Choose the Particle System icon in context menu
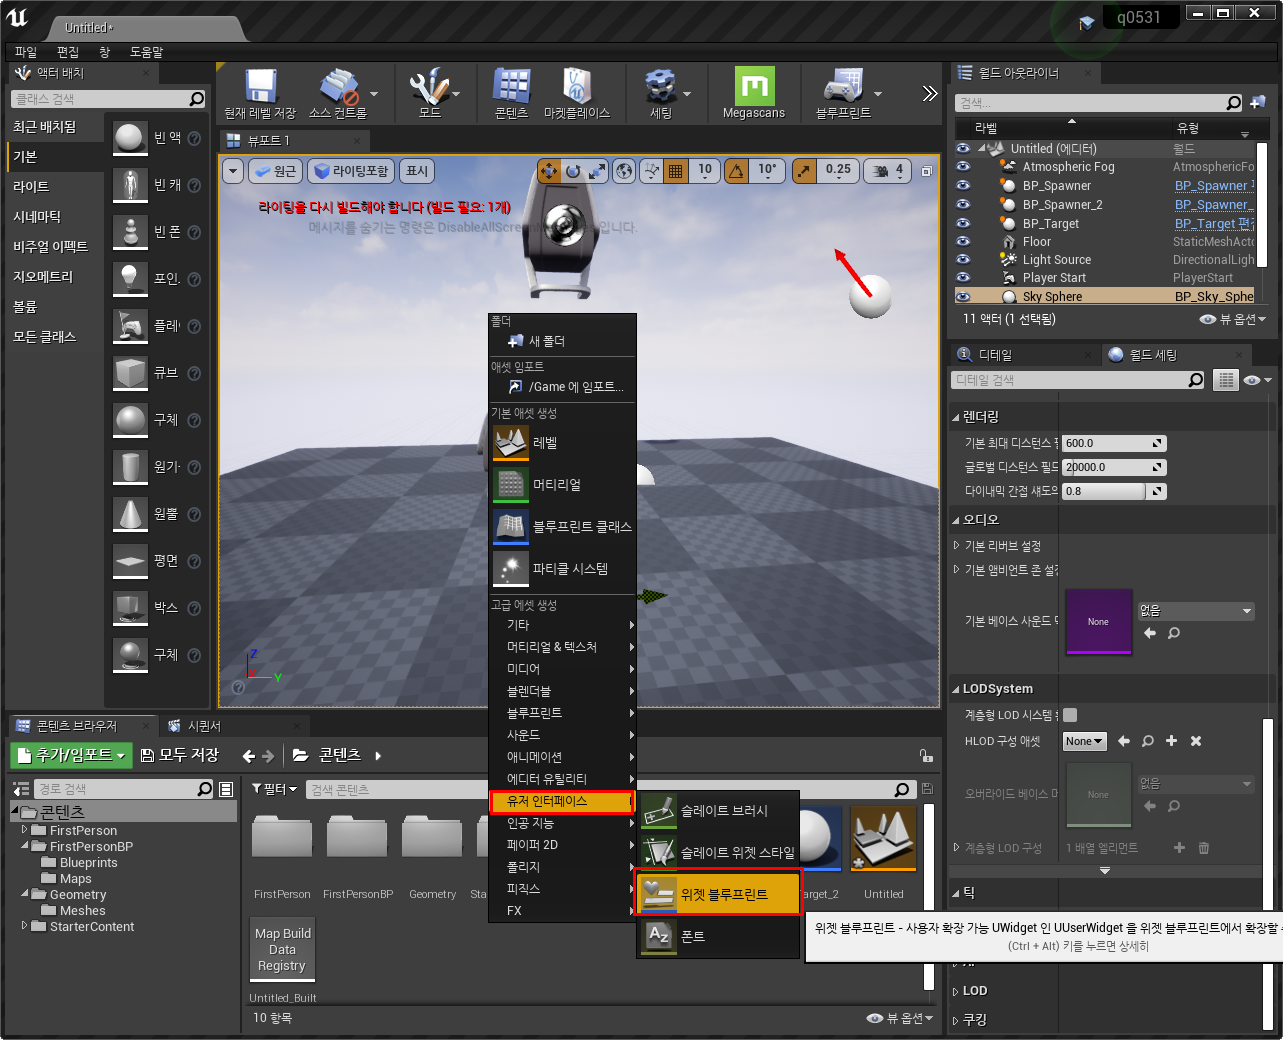Image resolution: width=1283 pixels, height=1040 pixels. click(511, 568)
